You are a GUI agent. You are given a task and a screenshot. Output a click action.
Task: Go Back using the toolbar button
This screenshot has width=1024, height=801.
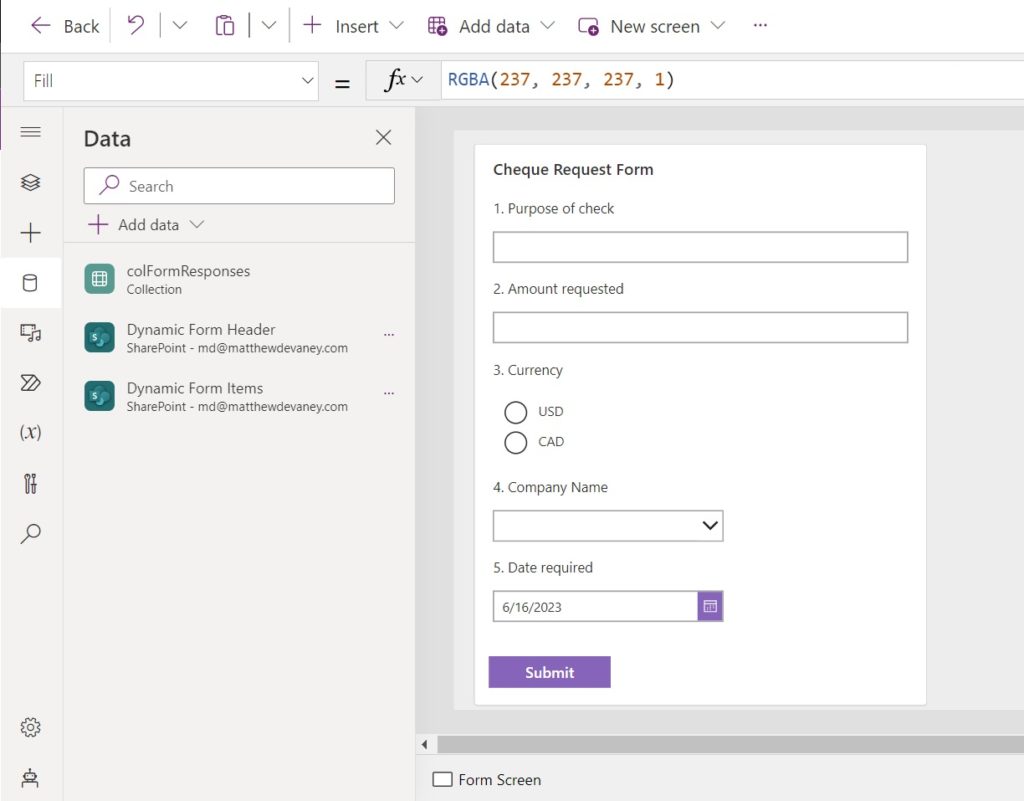click(x=65, y=26)
